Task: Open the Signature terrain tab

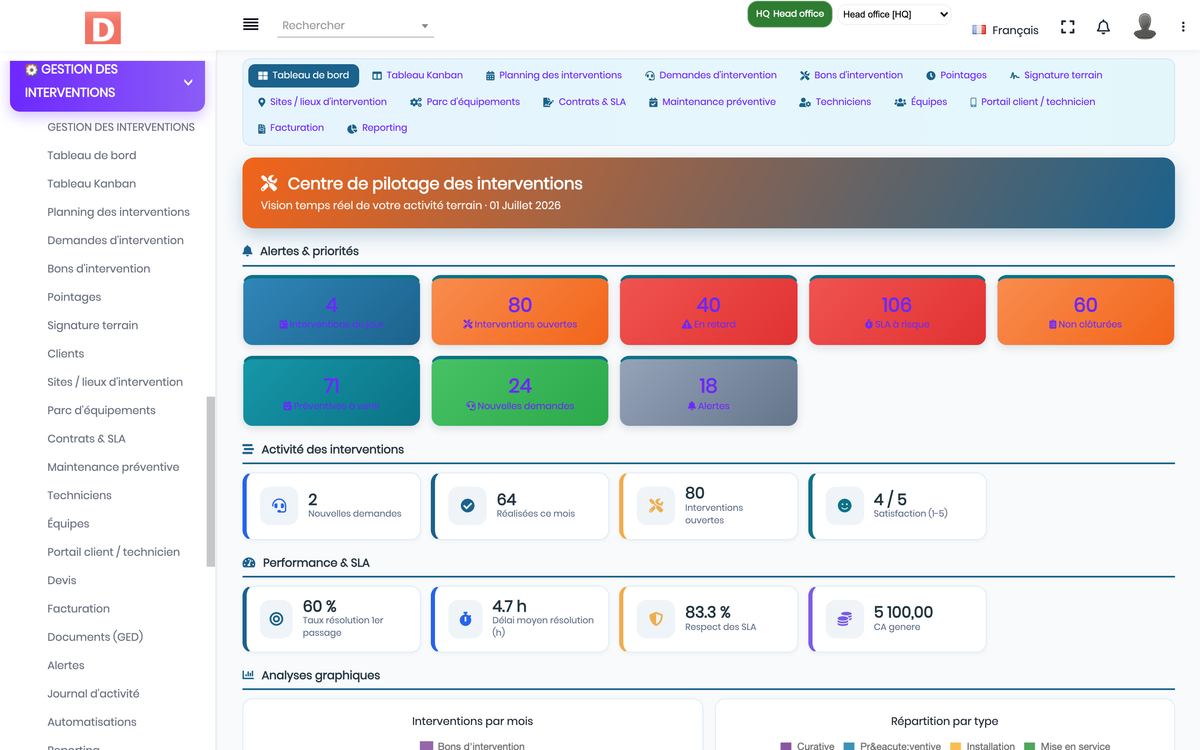Action: pos(1056,75)
